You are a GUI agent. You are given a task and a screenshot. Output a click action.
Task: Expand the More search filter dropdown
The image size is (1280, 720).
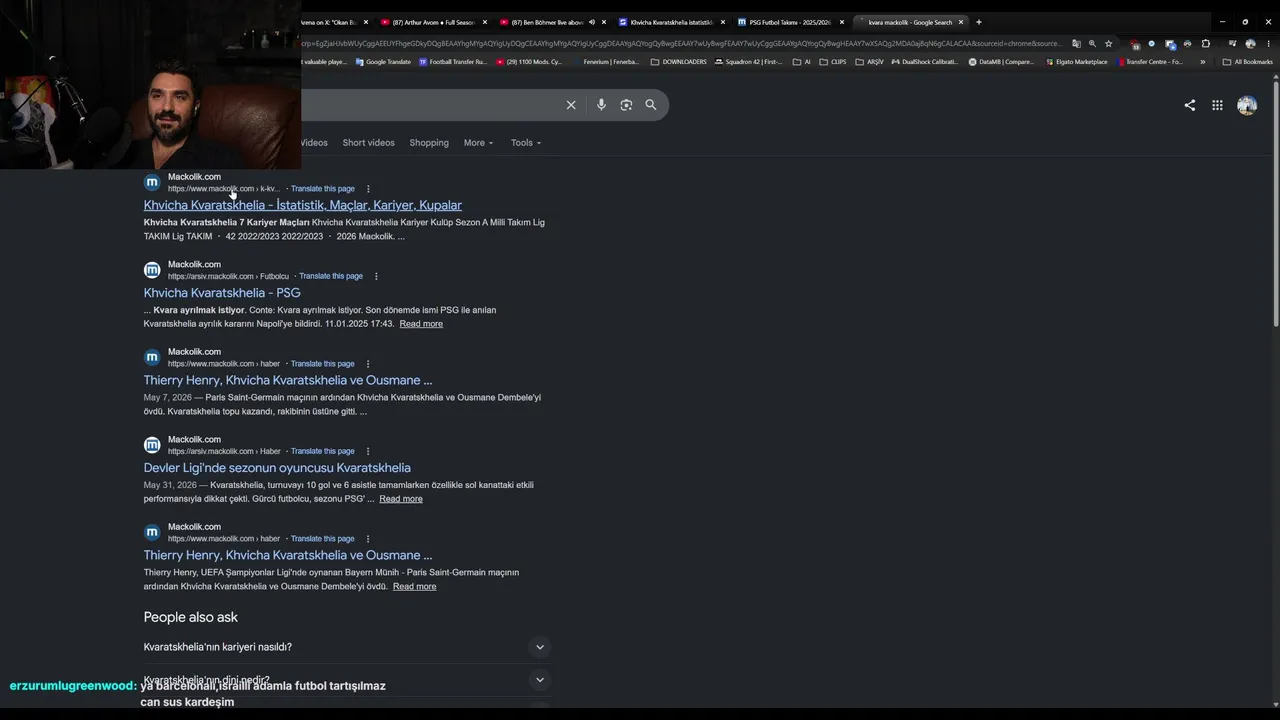coord(478,143)
